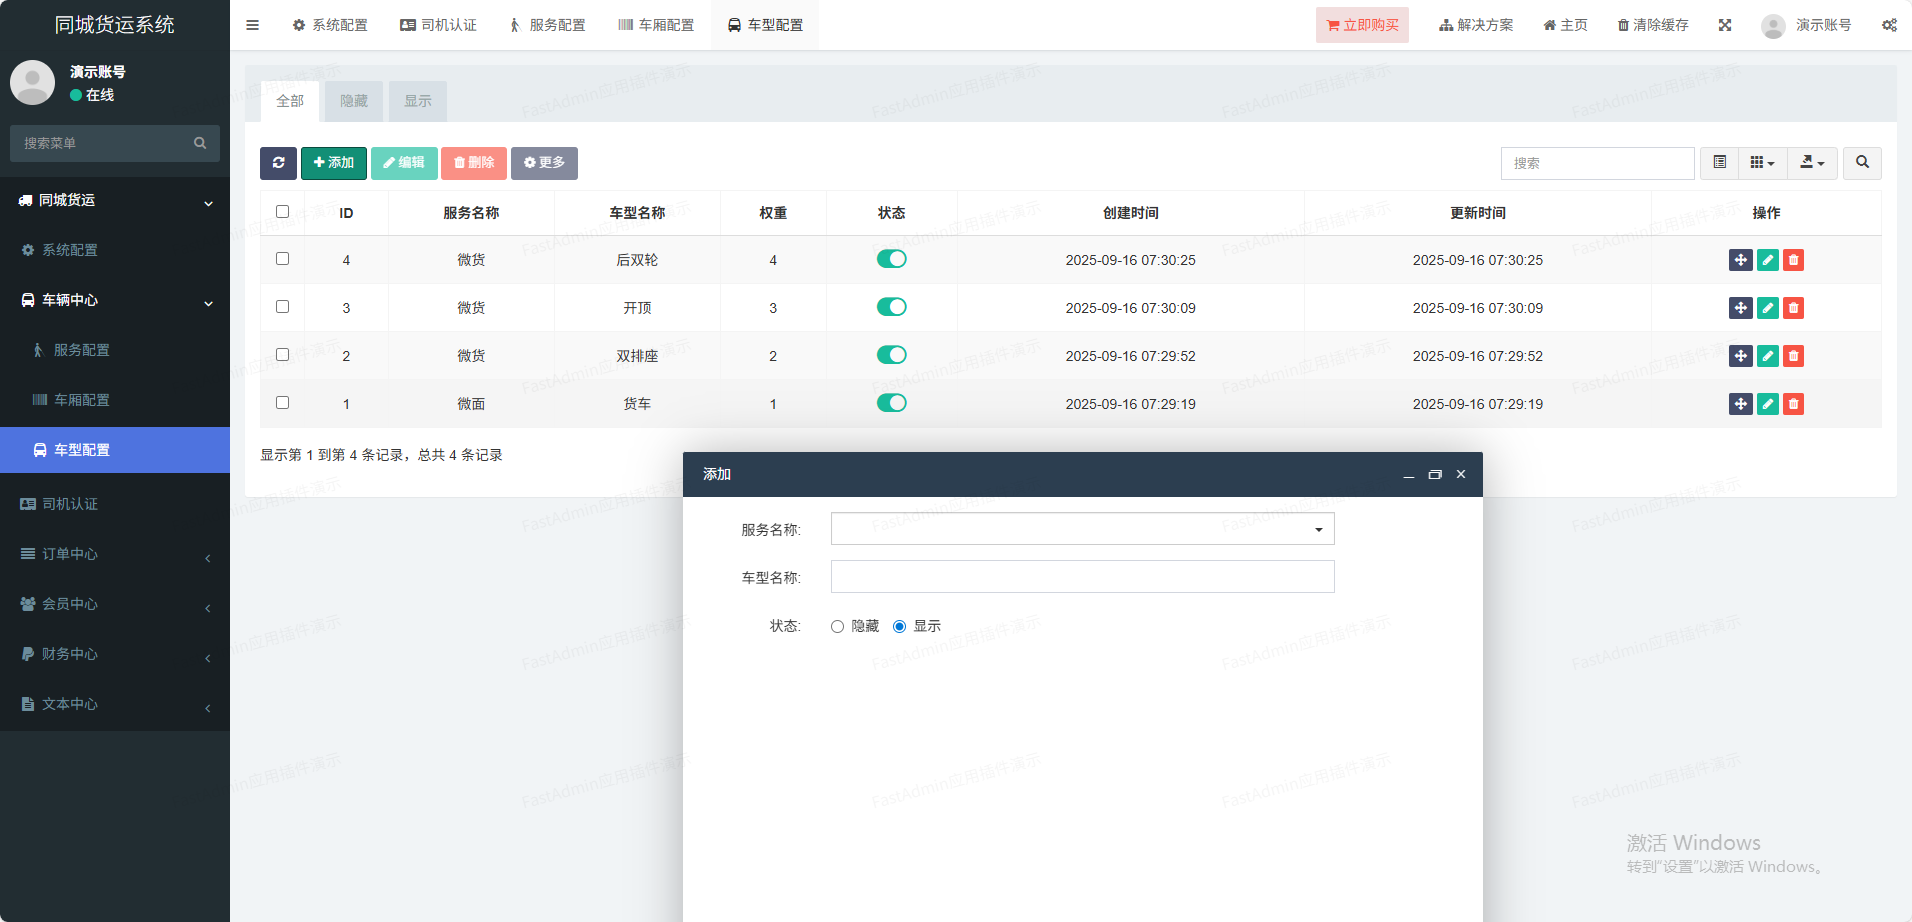This screenshot has width=1912, height=922.
Task: Click the 车型名称 input field in dialog
Action: click(x=1082, y=577)
